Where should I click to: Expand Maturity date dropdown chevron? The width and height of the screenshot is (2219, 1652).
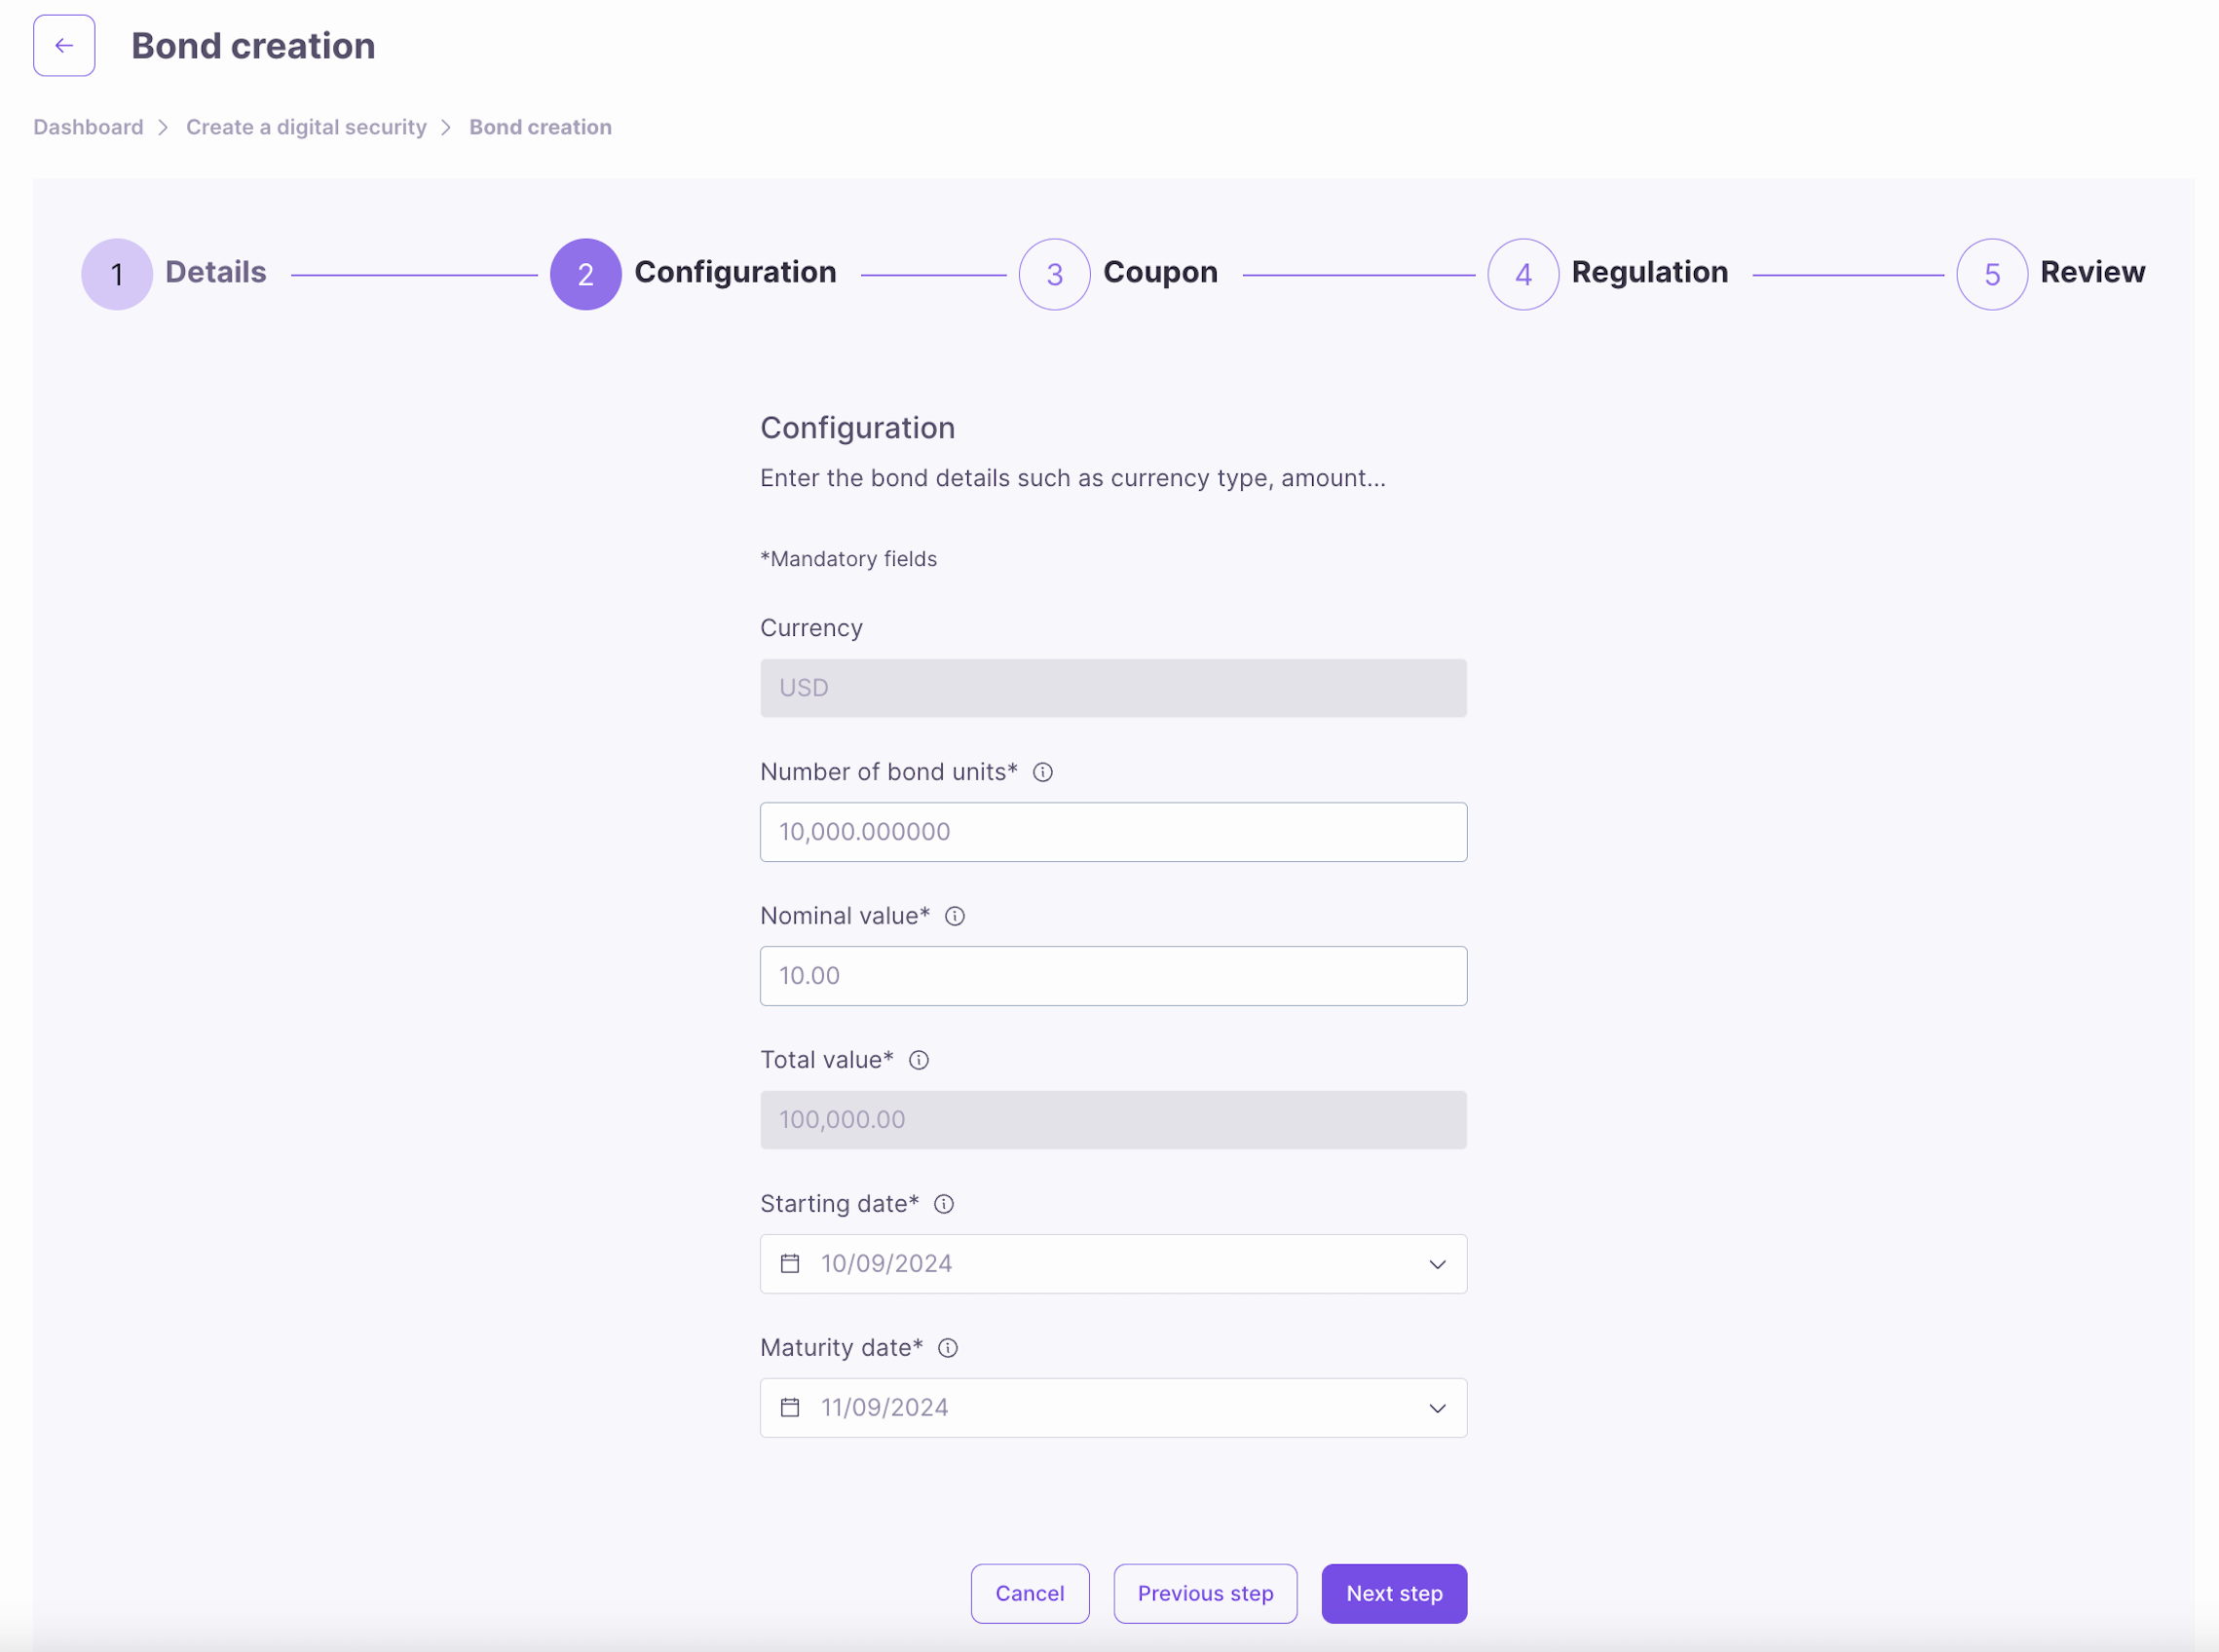[x=1436, y=1408]
